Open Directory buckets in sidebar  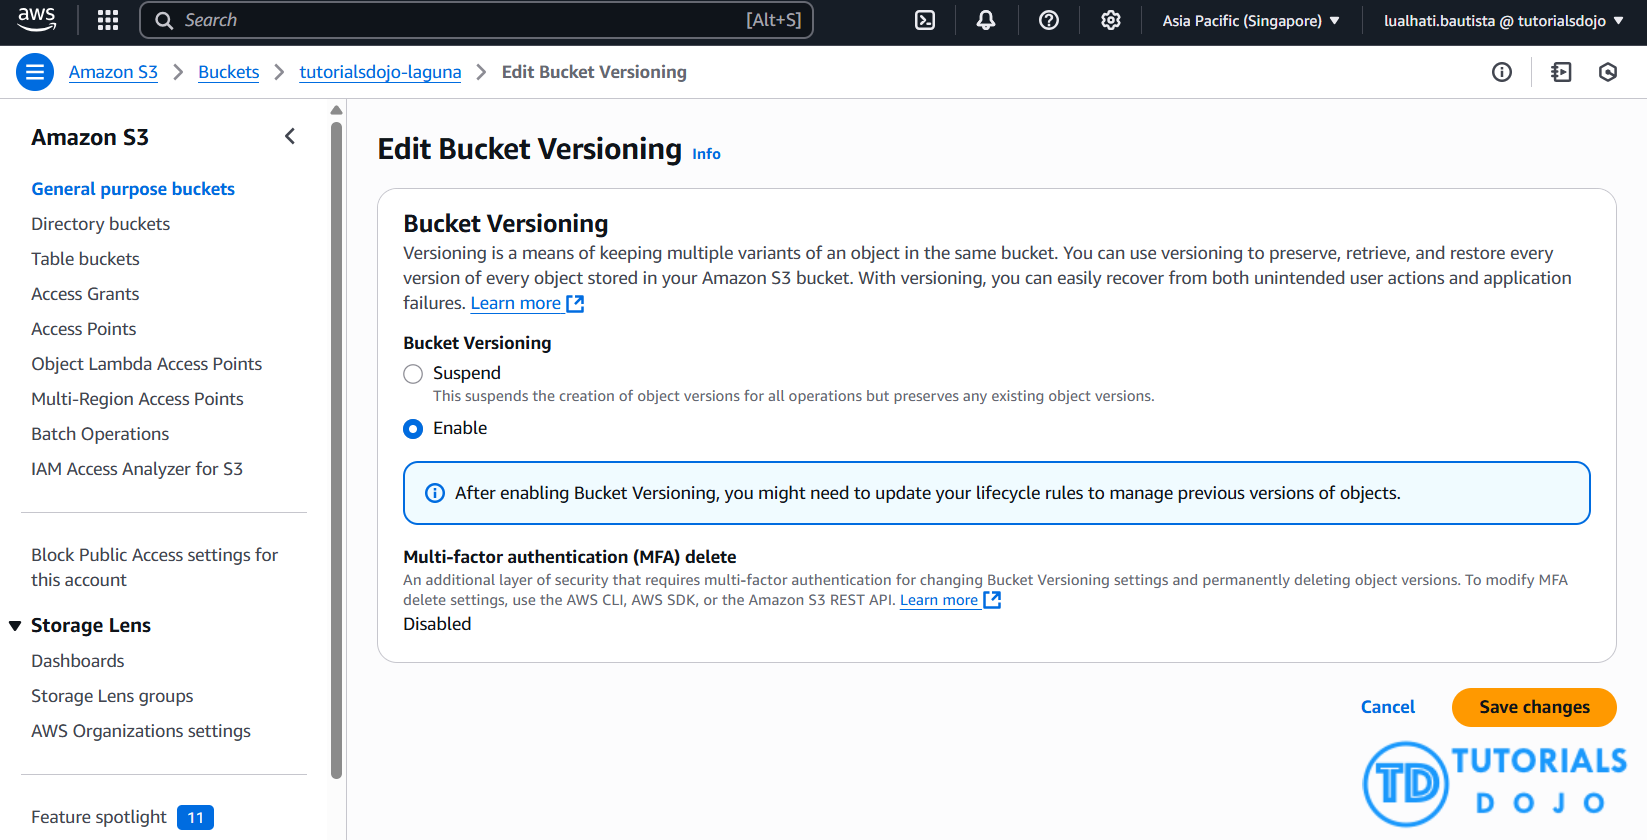100,224
